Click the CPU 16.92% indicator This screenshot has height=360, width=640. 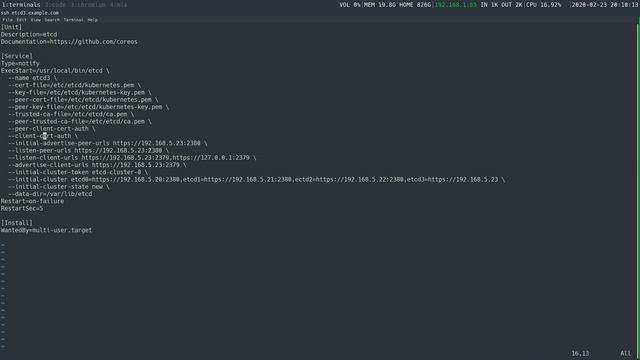coord(543,5)
